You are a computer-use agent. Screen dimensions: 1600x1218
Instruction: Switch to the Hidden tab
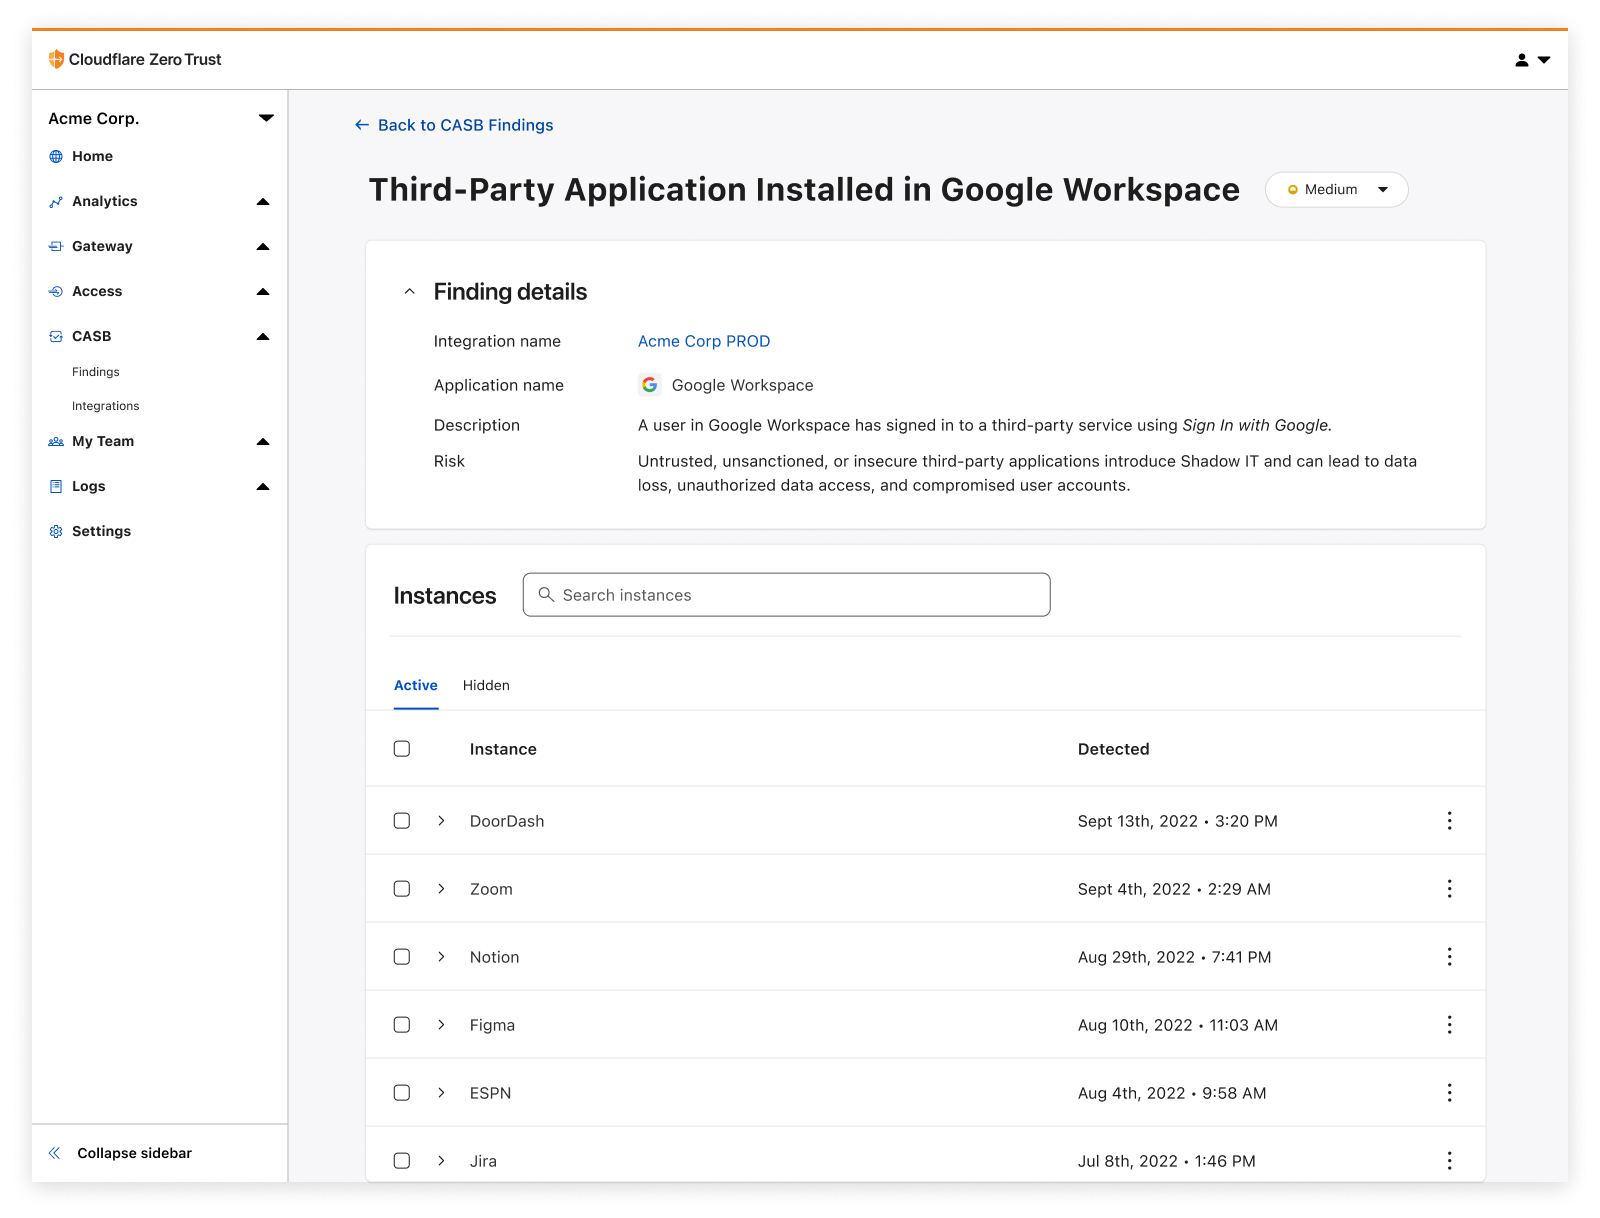coord(486,685)
